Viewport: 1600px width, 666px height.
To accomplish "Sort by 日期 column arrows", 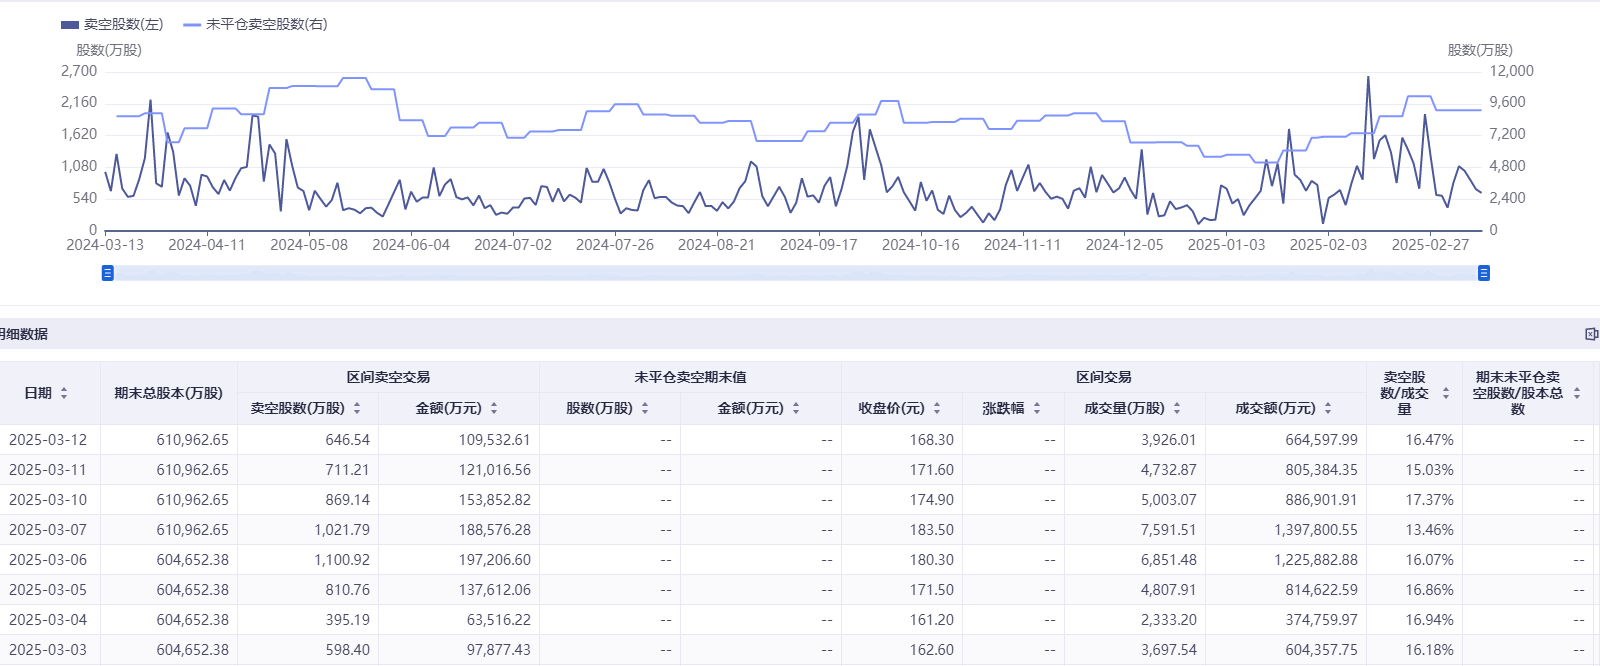I will pos(64,393).
